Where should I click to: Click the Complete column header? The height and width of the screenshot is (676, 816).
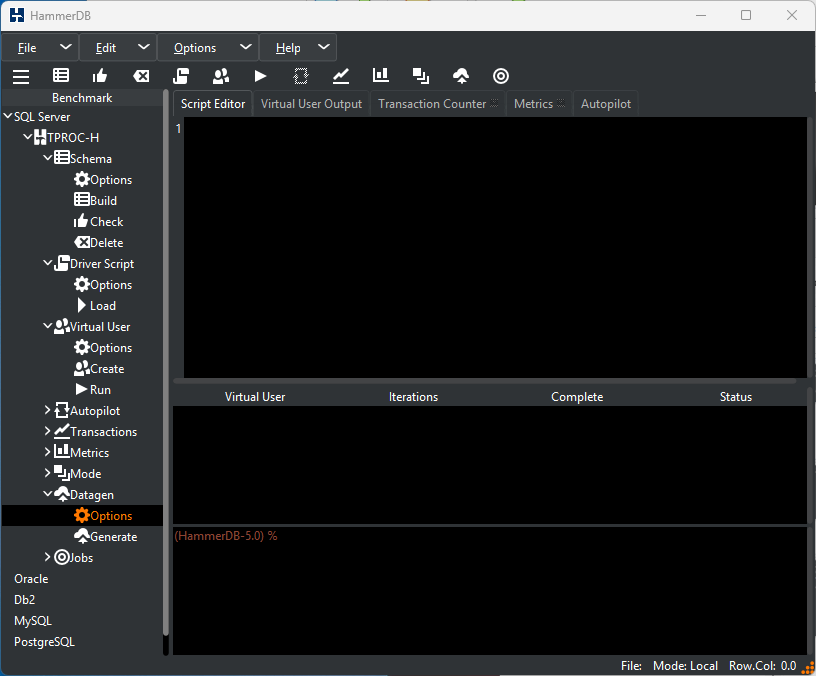coord(577,397)
